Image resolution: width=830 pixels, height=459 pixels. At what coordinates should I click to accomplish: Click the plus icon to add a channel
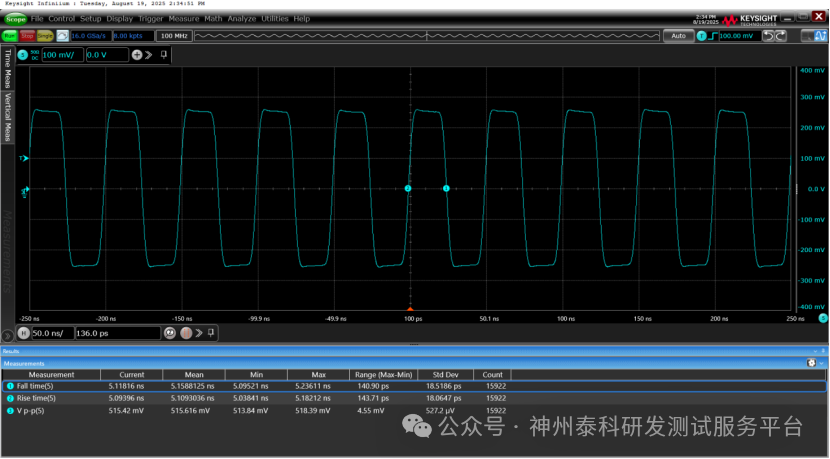tap(137, 55)
